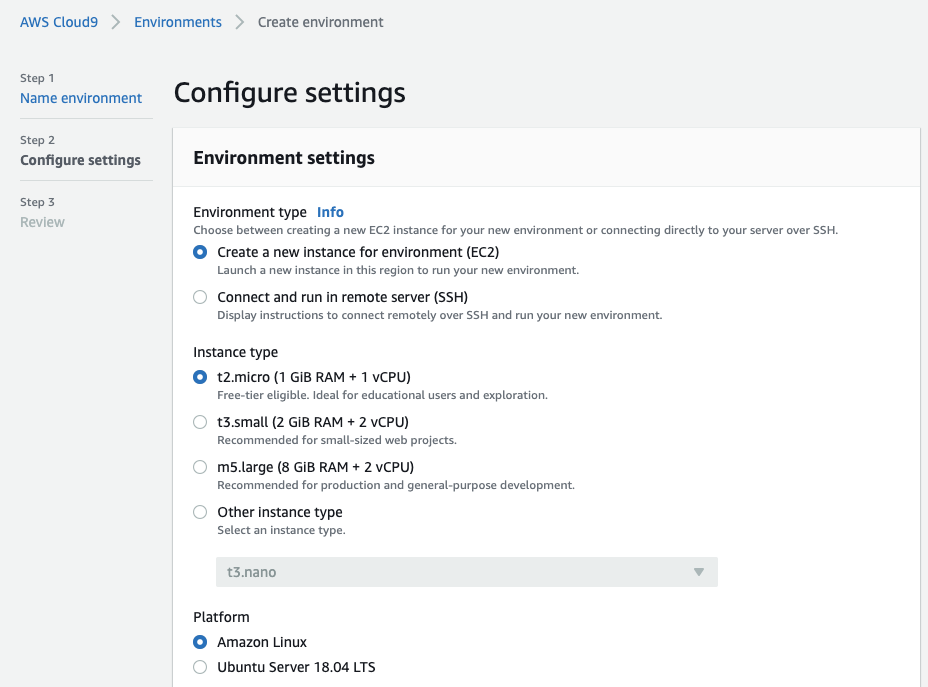Click the AWS Cloud9 breadcrumb link
The image size is (928, 687).
tap(59, 22)
